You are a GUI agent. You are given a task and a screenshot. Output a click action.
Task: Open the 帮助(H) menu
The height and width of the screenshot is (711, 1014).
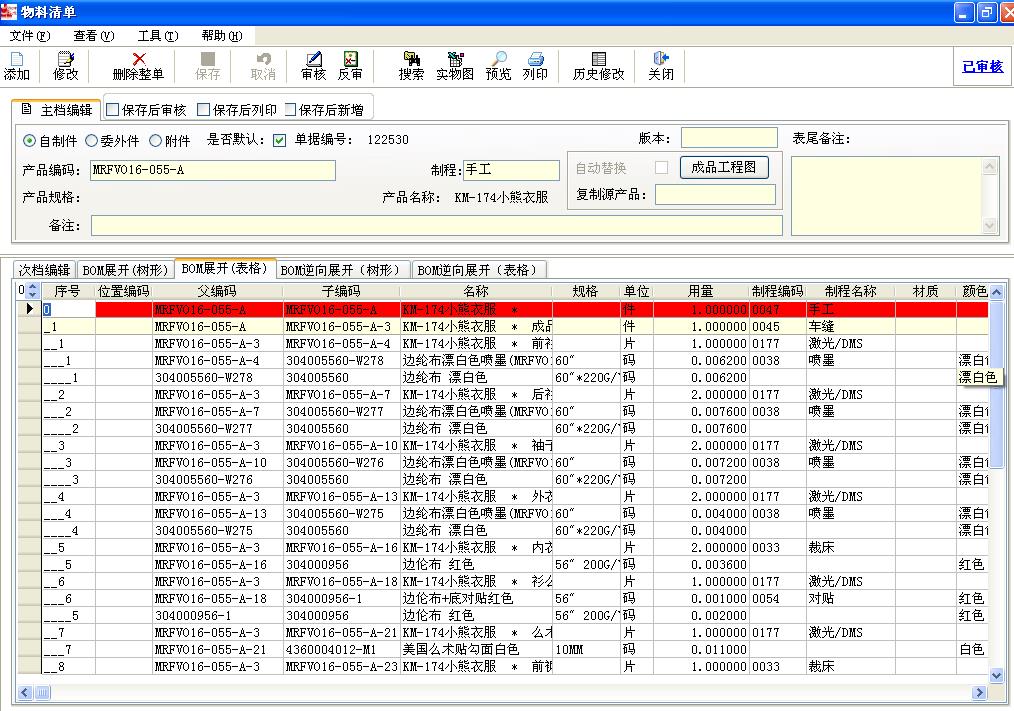click(222, 36)
